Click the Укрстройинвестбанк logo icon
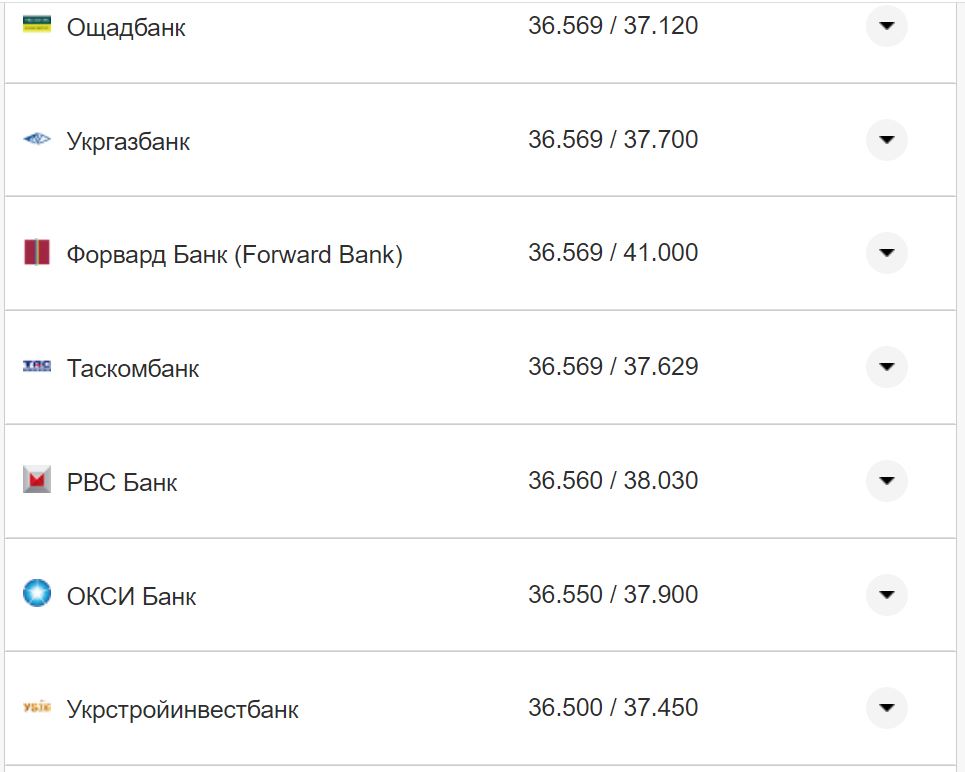 tap(37, 708)
